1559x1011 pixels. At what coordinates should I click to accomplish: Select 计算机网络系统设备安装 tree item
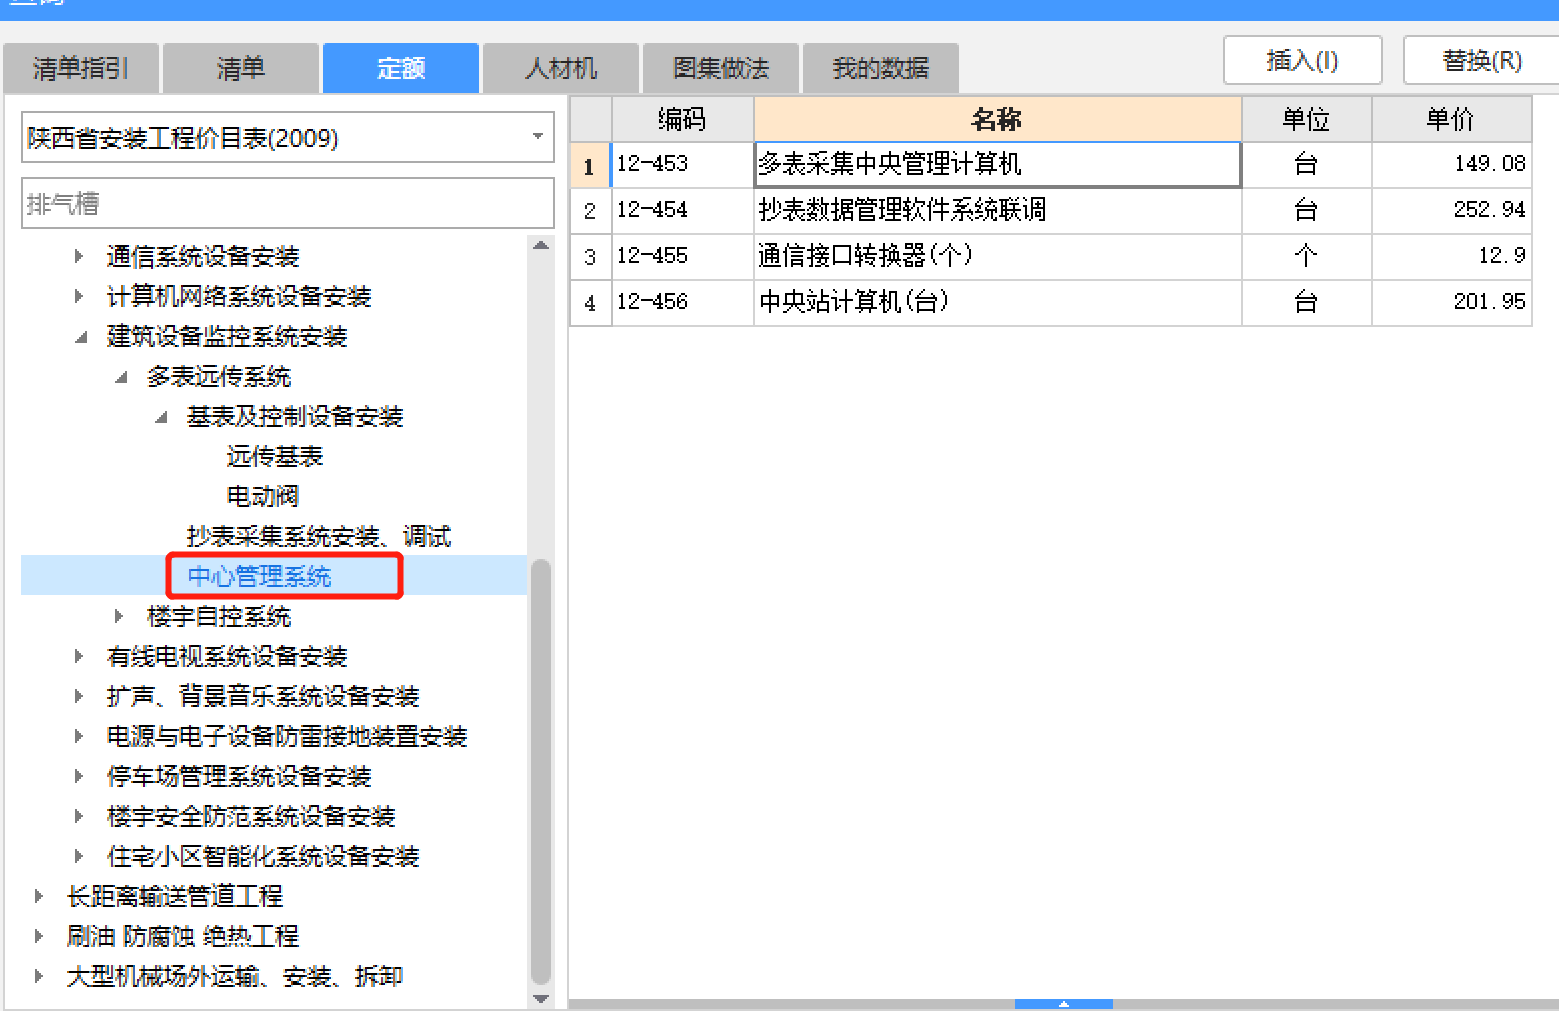coord(239,296)
